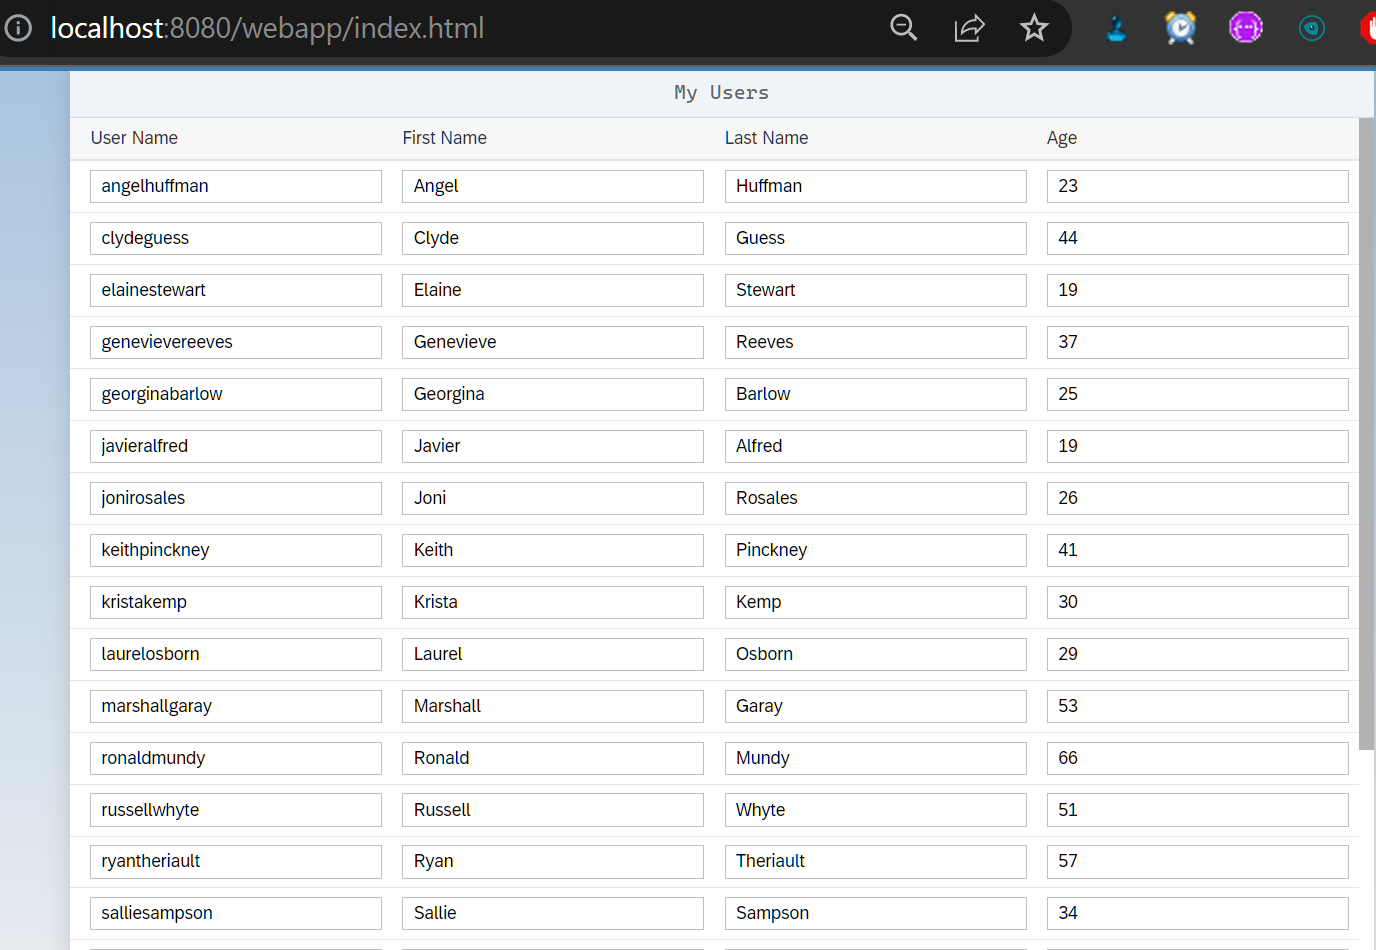Edit the age field showing 37
The height and width of the screenshot is (950, 1376).
click(1198, 342)
